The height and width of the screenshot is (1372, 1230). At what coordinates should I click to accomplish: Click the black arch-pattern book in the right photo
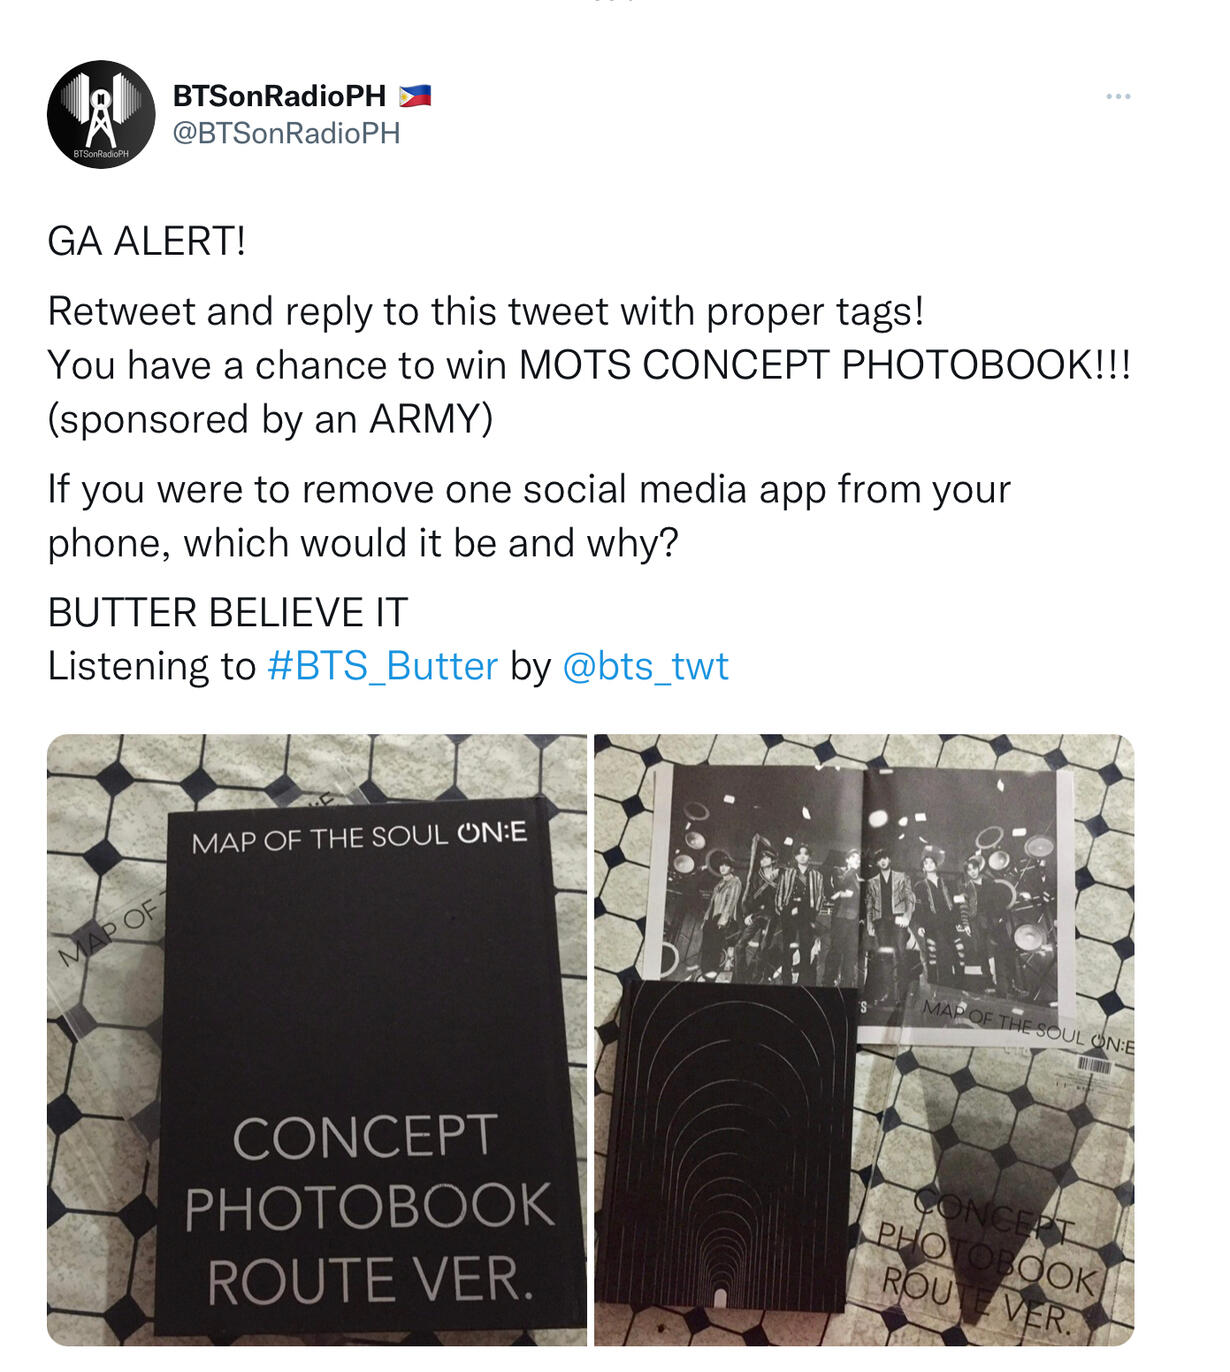pyautogui.click(x=727, y=1146)
